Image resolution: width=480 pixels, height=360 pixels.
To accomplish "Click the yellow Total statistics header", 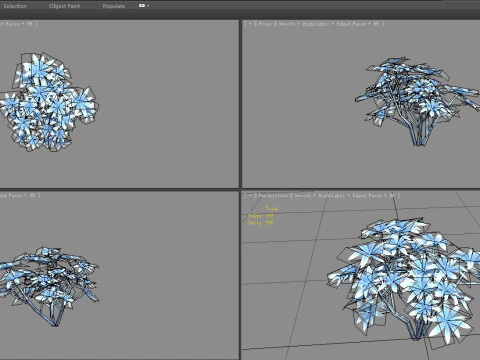I will pos(272,209).
